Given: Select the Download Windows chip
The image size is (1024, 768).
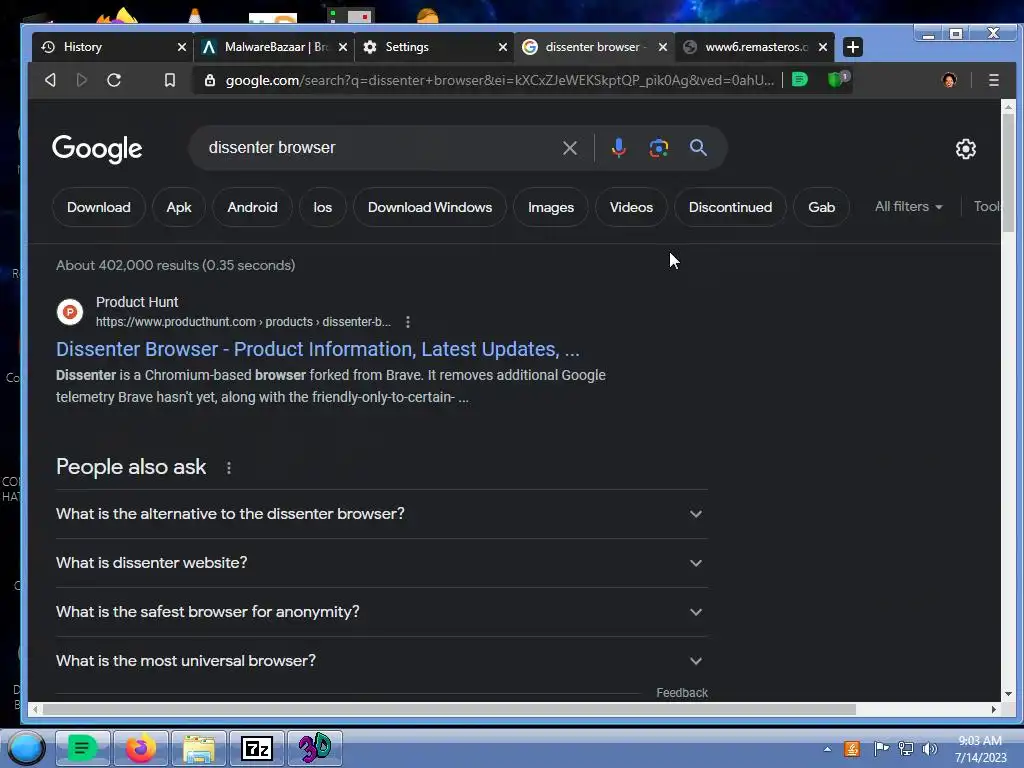Looking at the screenshot, I should (x=430, y=207).
